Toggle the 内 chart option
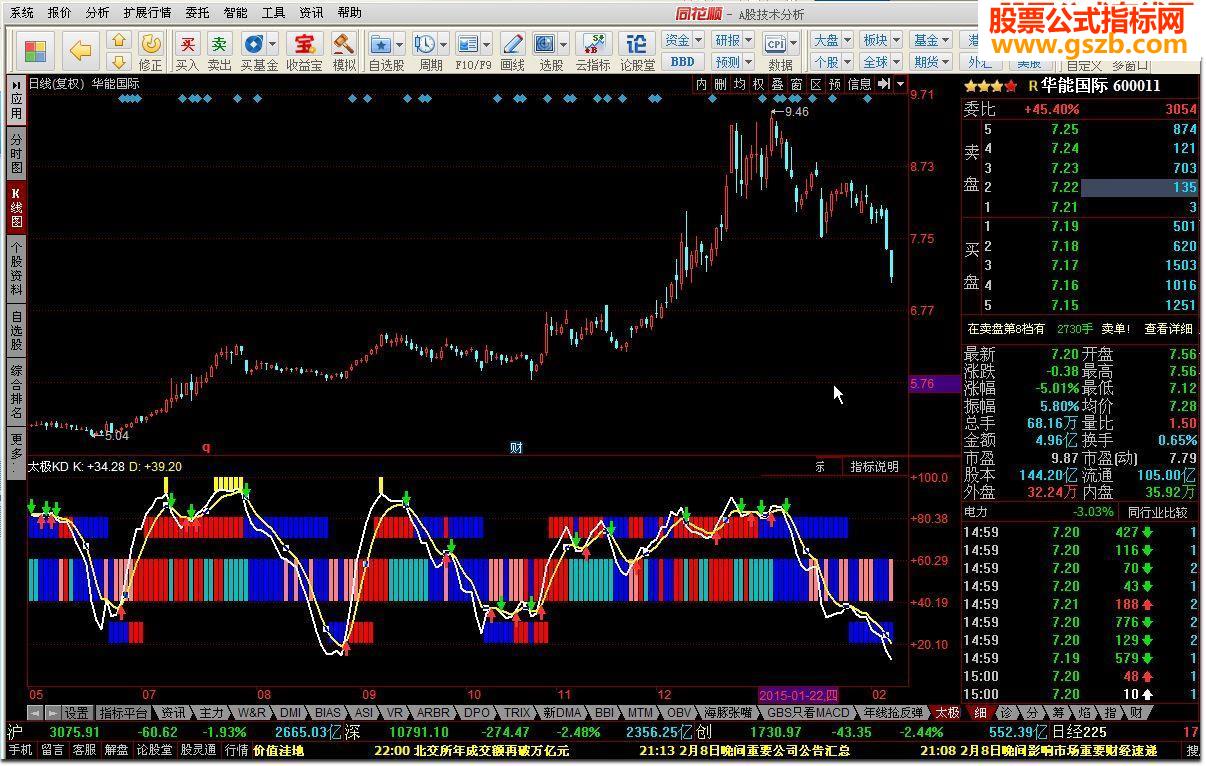This screenshot has width=1206, height=766. click(x=702, y=85)
